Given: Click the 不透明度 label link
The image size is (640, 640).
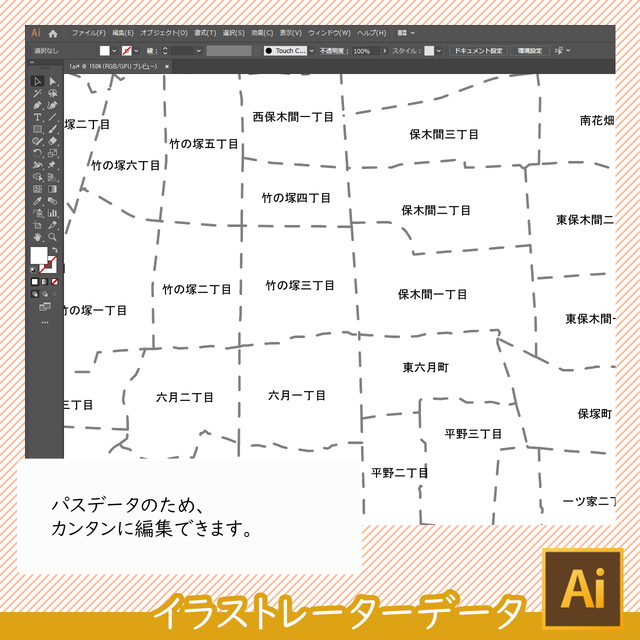Looking at the screenshot, I should click(x=333, y=51).
